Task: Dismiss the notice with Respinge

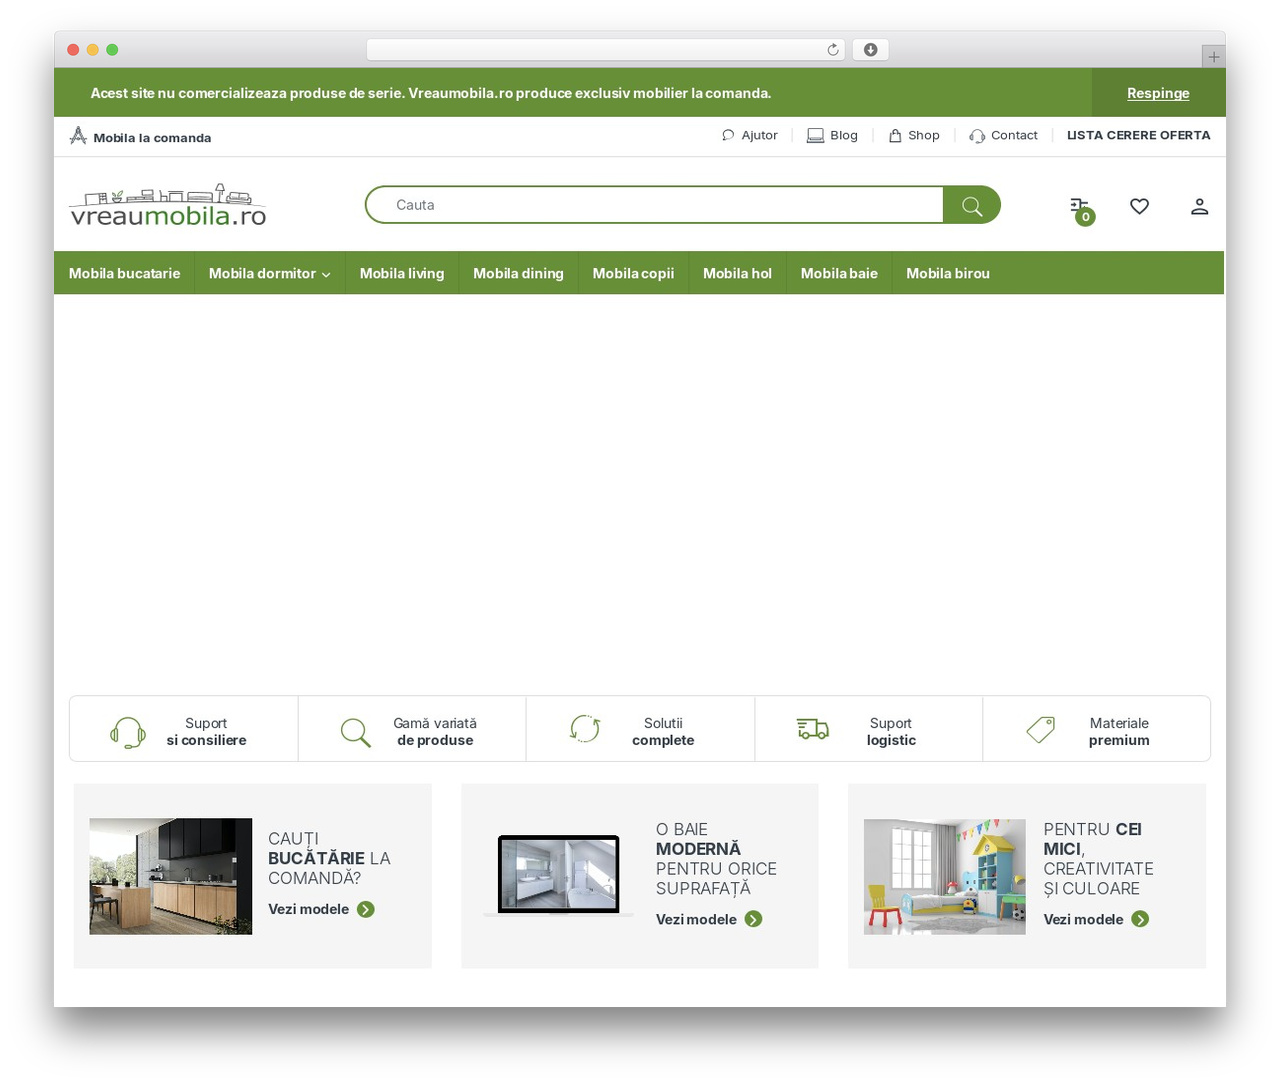Action: [1158, 93]
